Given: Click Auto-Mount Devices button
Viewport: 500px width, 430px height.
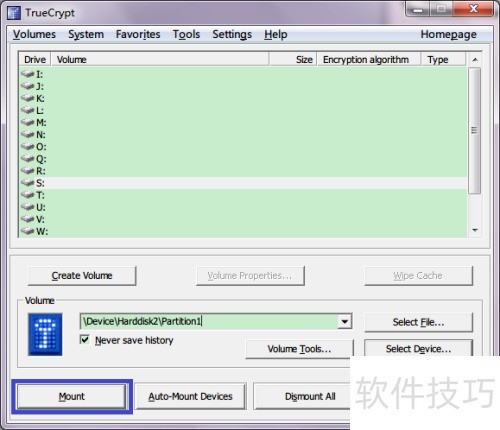Looking at the screenshot, I should click(x=190, y=396).
